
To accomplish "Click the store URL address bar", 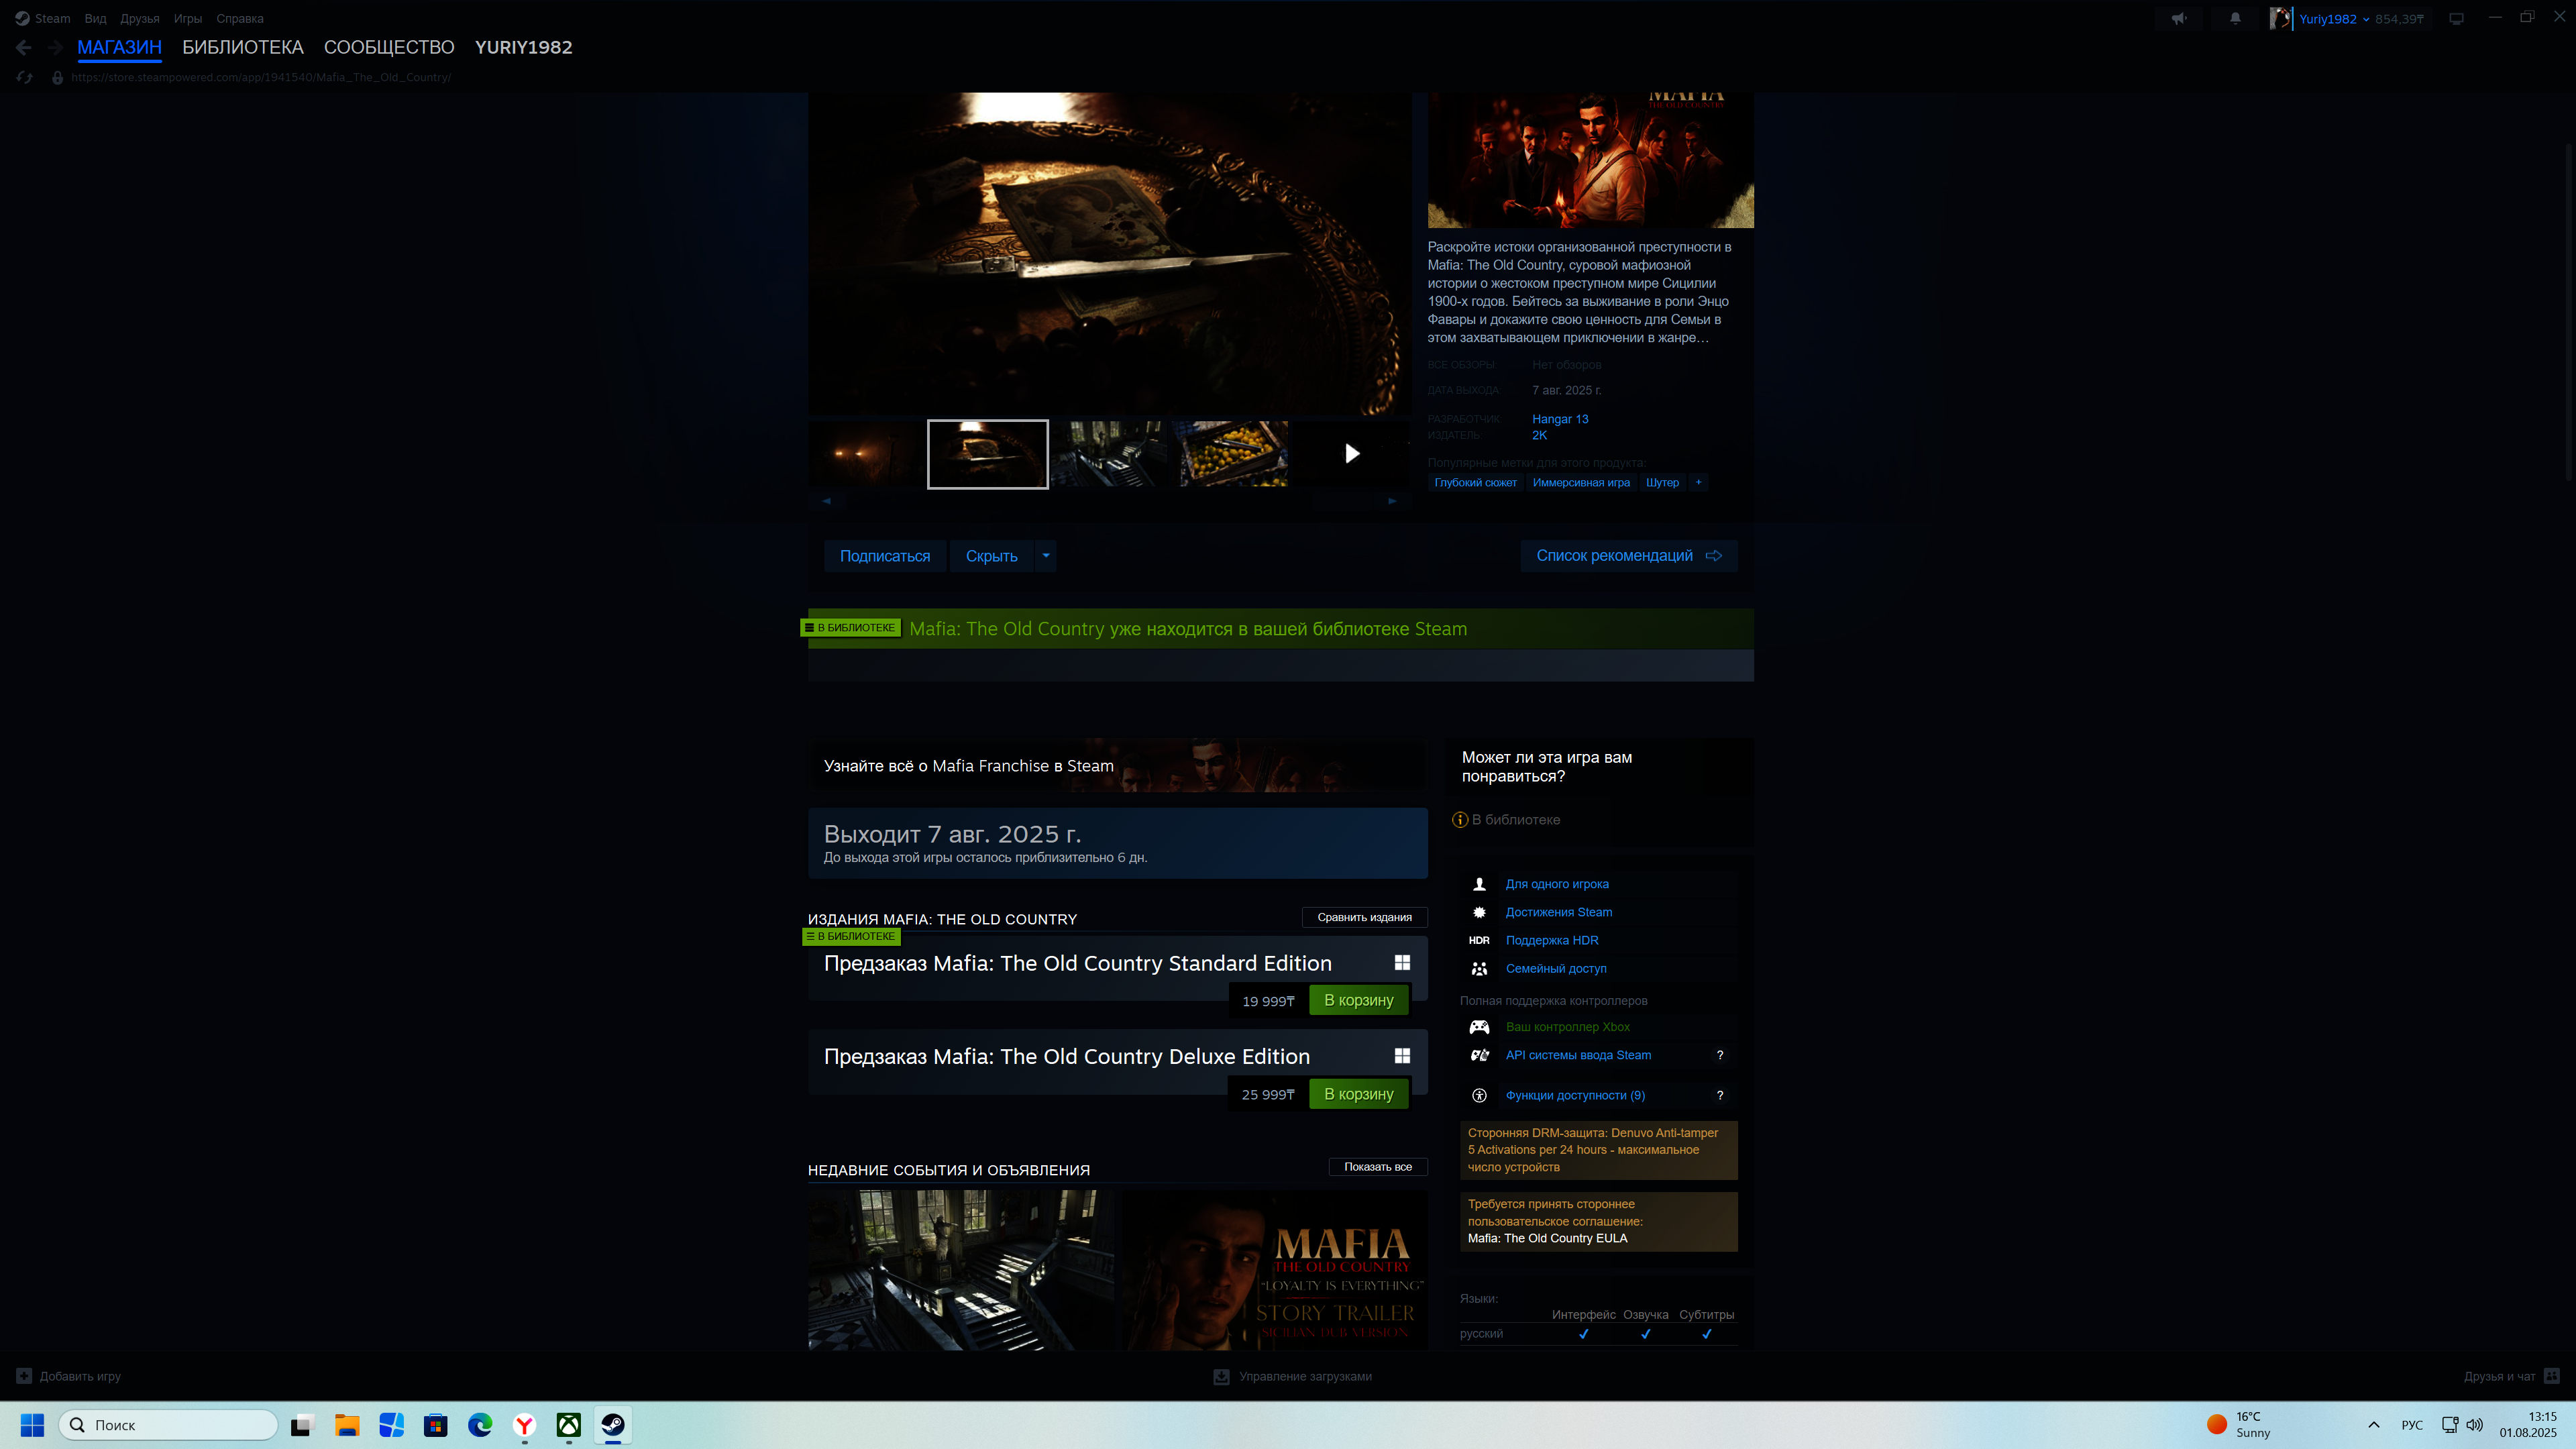I will 260,77.
